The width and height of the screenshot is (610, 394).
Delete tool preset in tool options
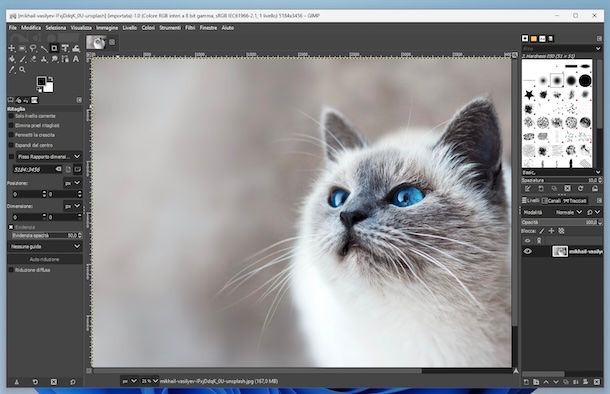coord(54,382)
